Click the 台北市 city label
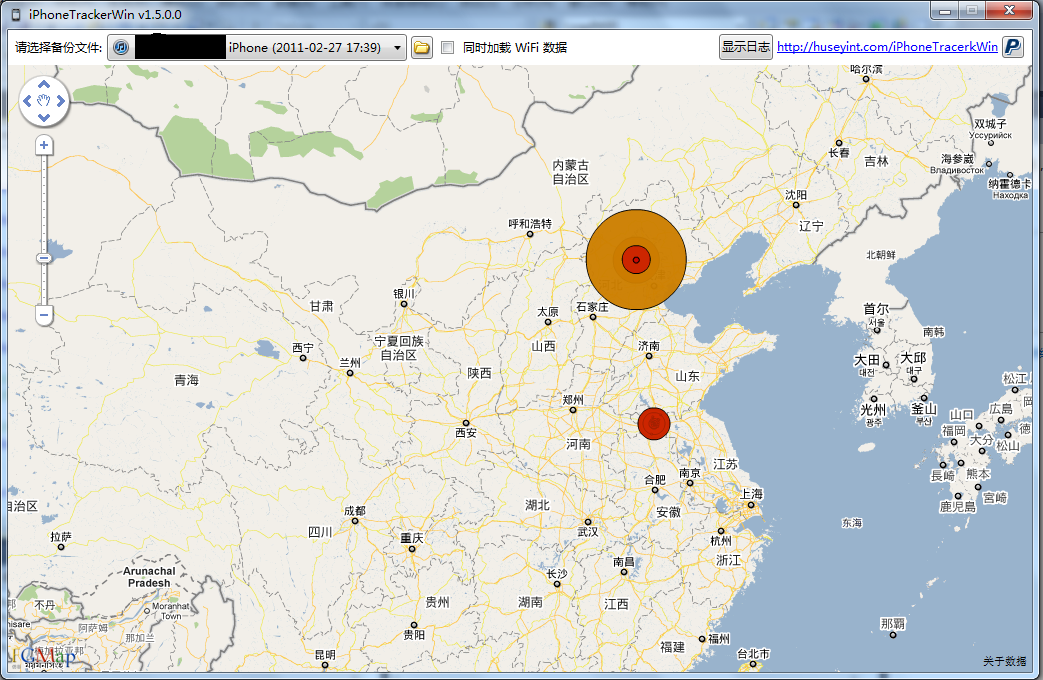1043x680 pixels. pos(753,653)
